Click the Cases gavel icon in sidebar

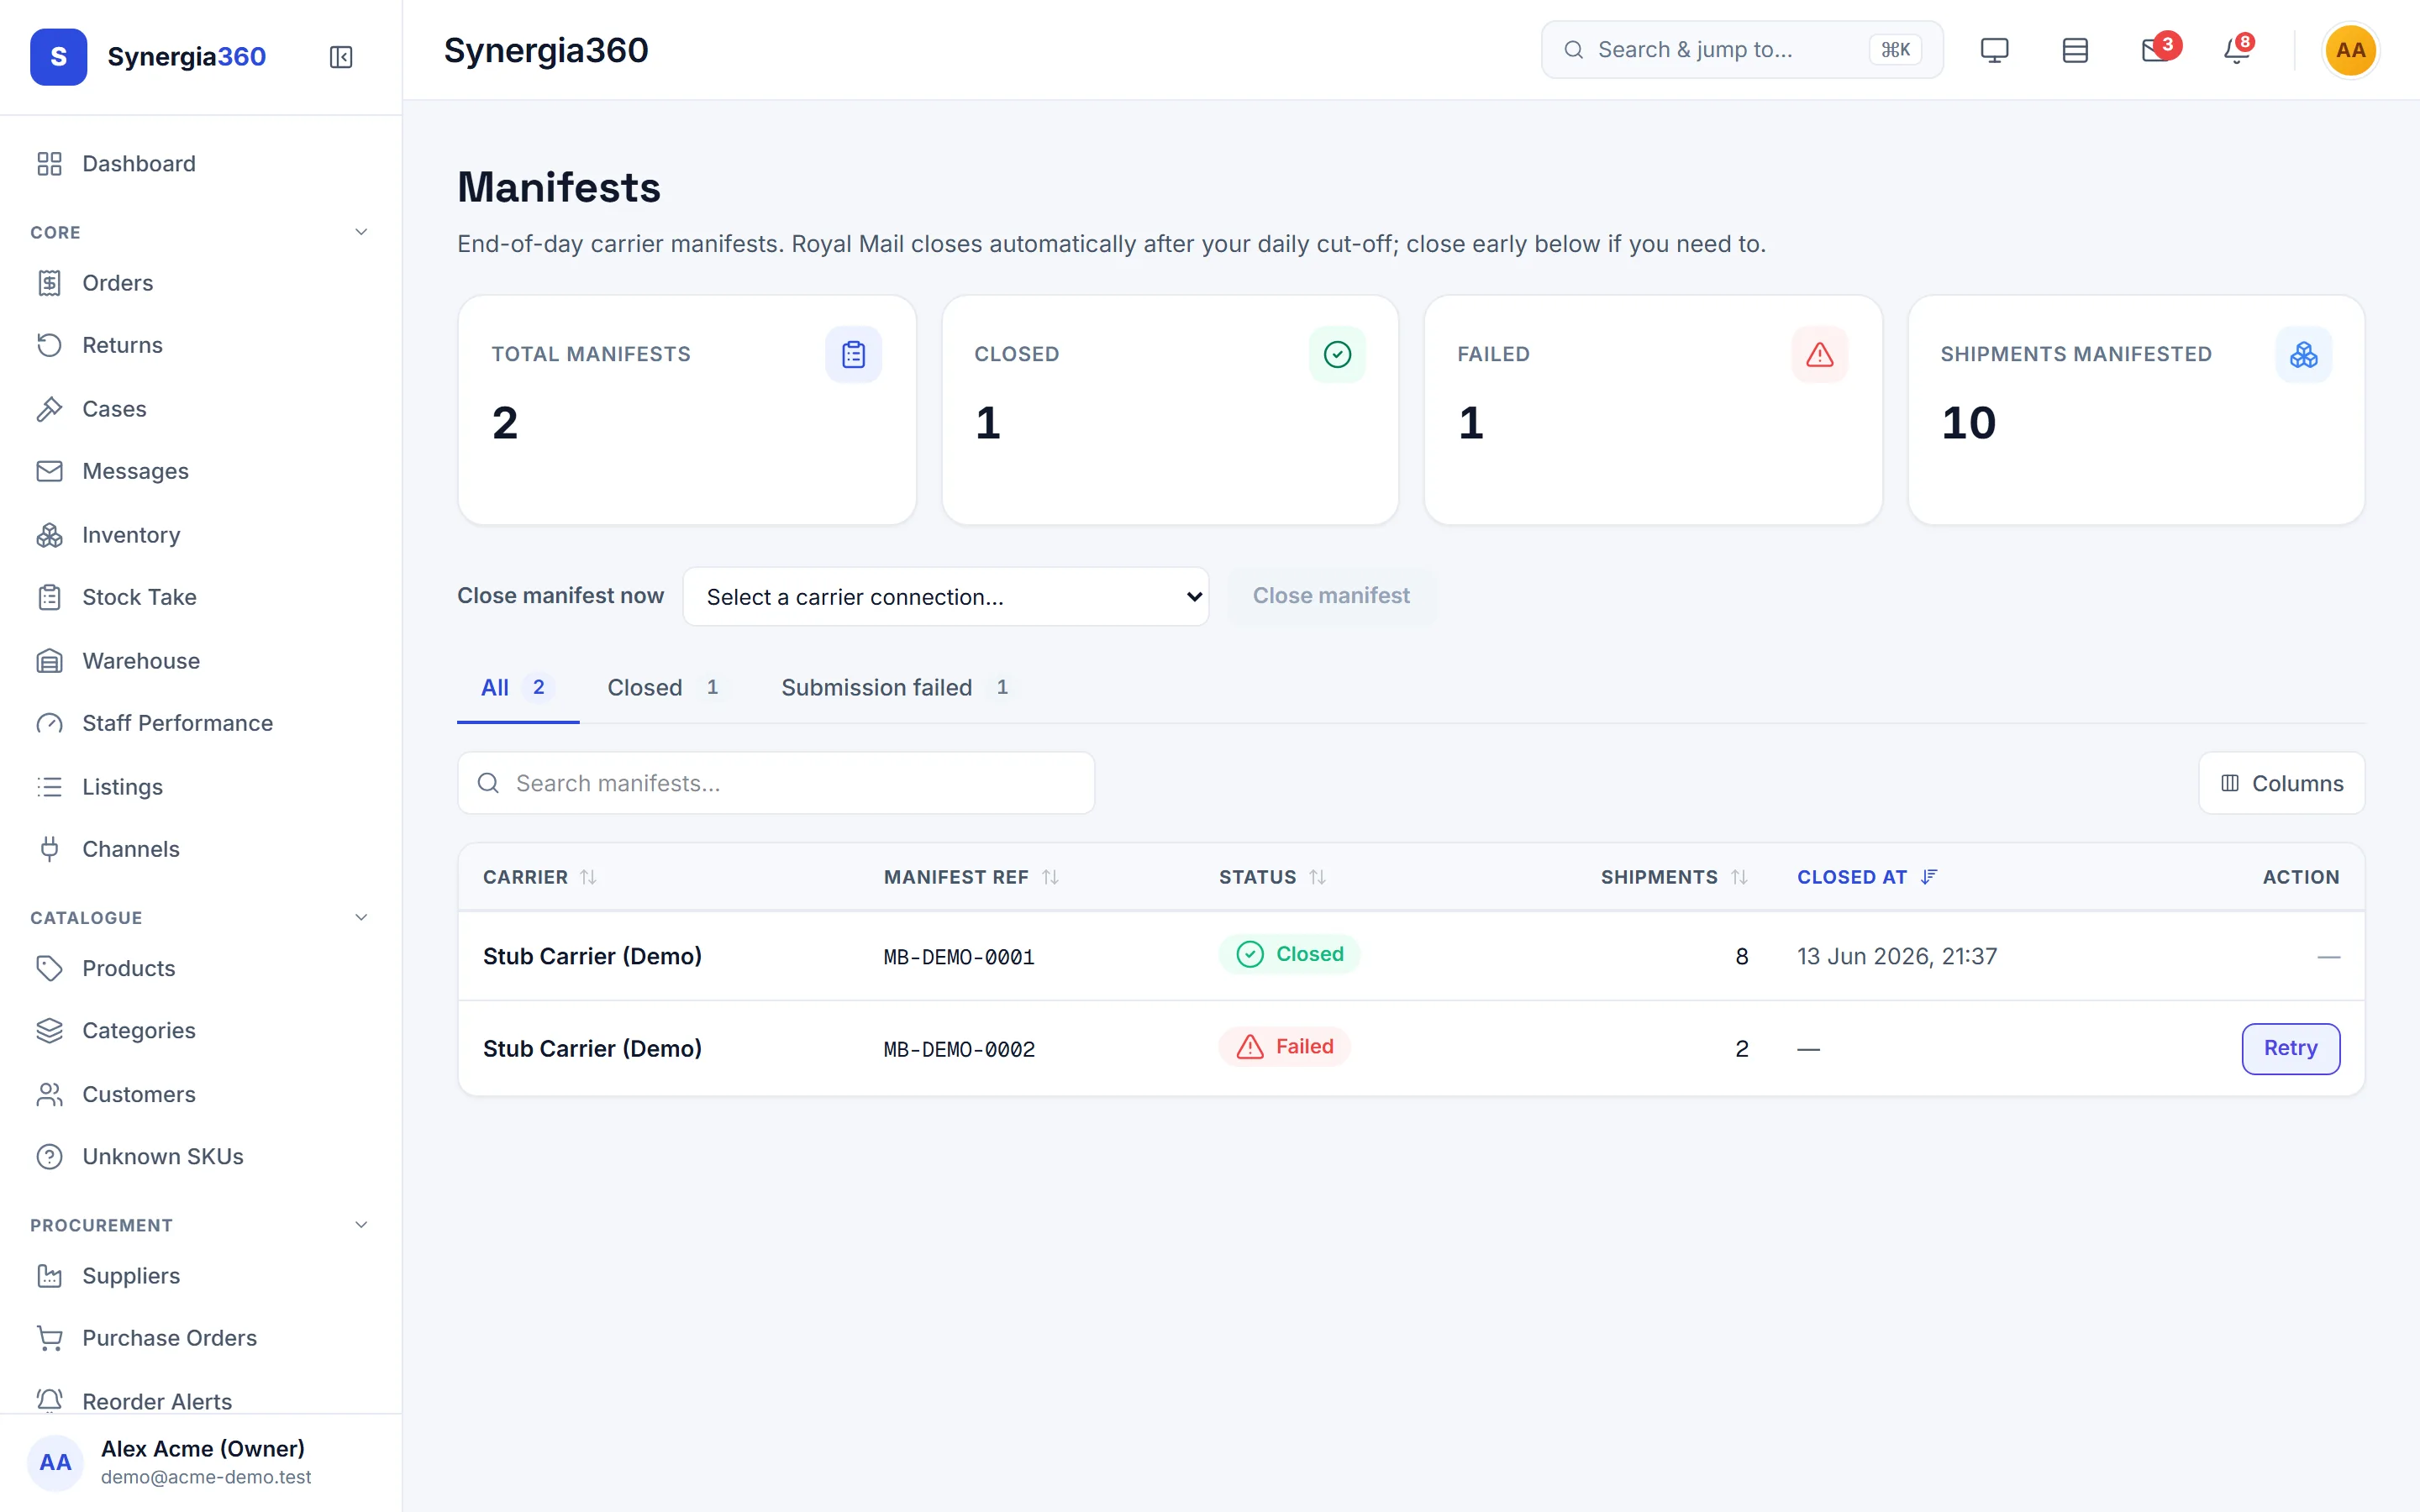coord(49,409)
